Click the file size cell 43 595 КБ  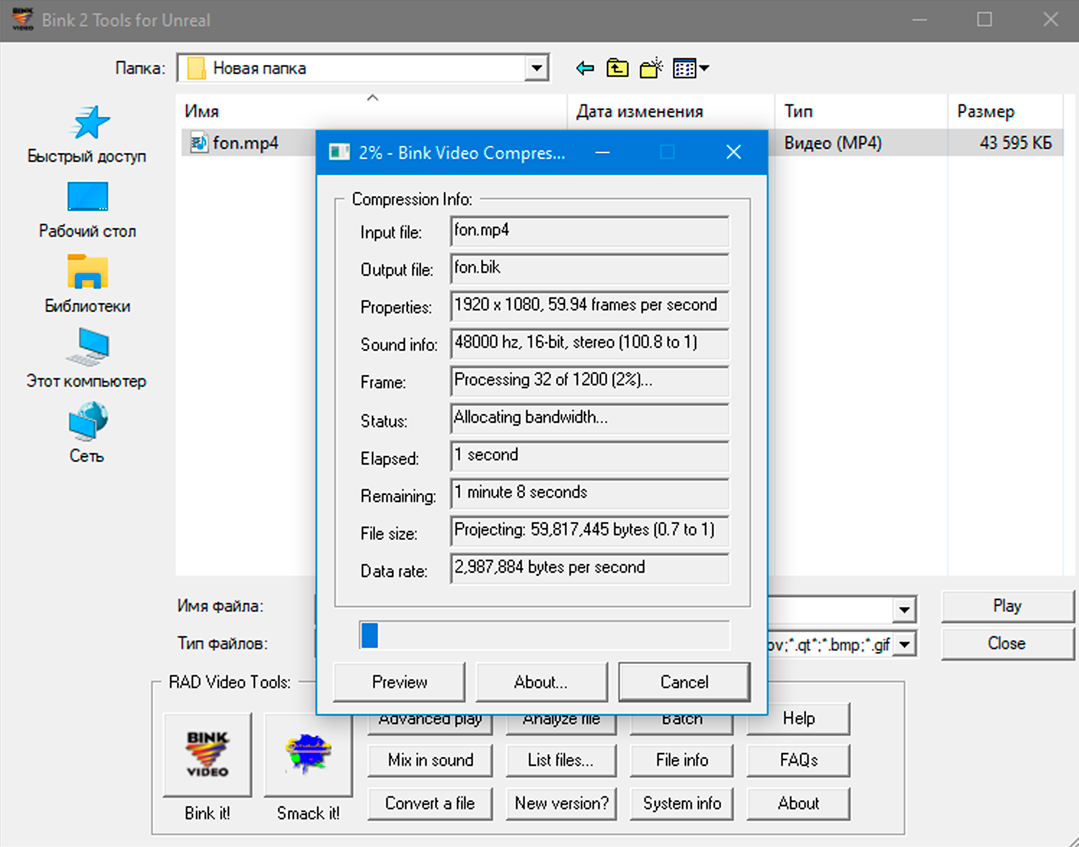tap(1016, 142)
